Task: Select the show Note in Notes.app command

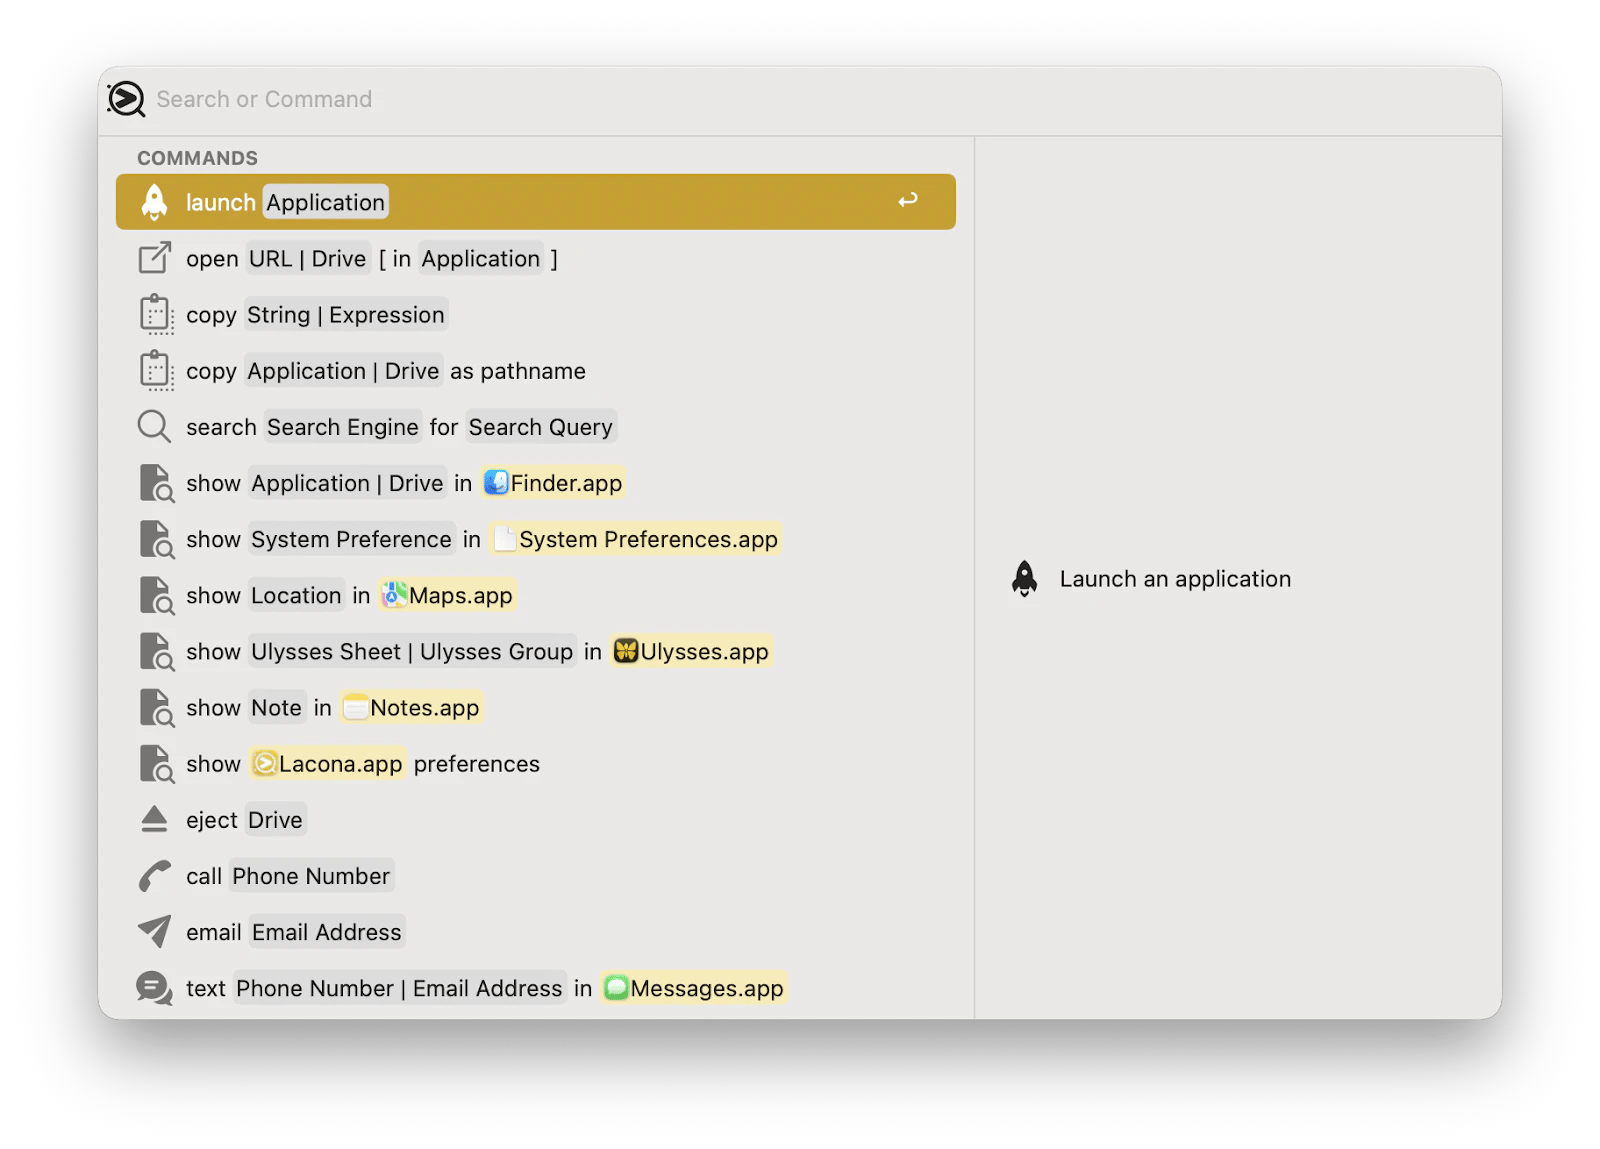Action: (310, 707)
